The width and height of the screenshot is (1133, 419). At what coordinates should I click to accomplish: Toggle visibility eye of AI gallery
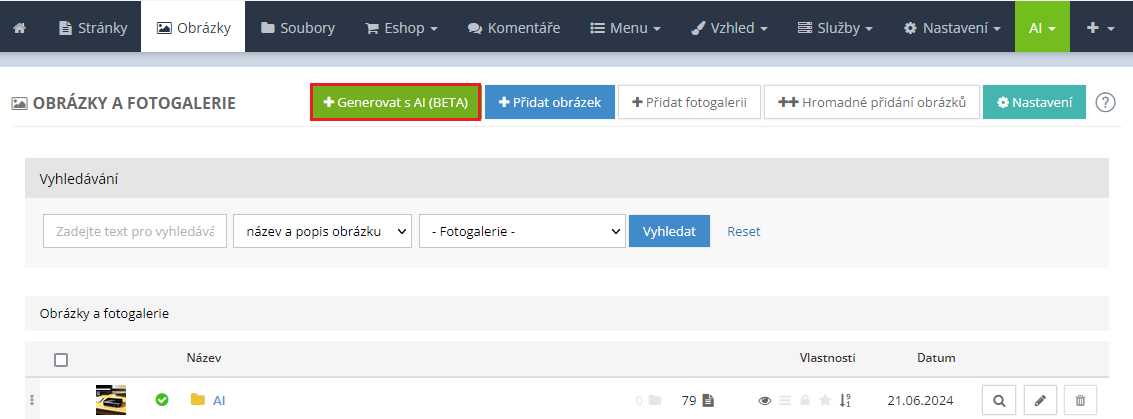pos(765,400)
